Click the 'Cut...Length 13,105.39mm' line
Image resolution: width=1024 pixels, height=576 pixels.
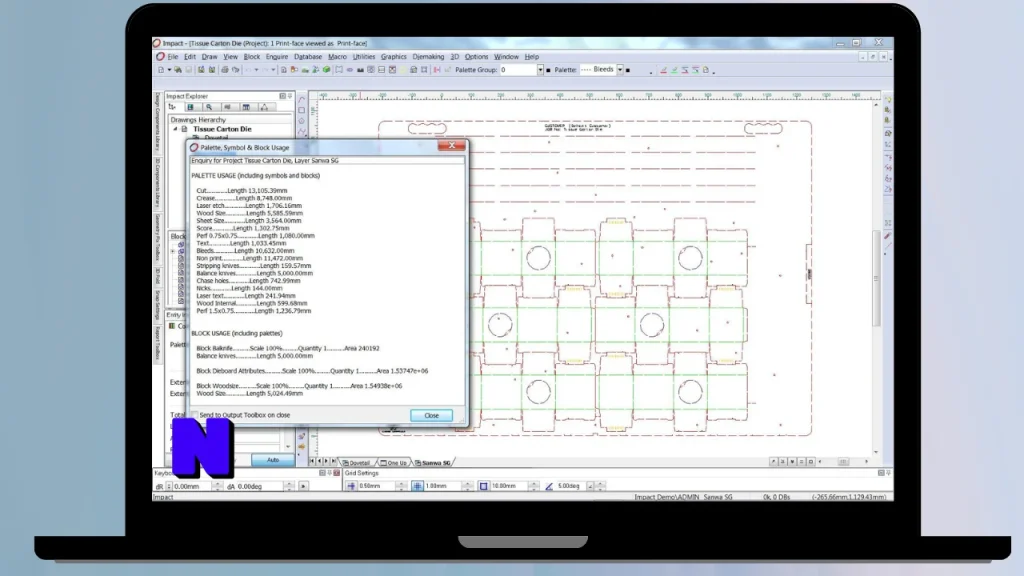click(x=242, y=191)
